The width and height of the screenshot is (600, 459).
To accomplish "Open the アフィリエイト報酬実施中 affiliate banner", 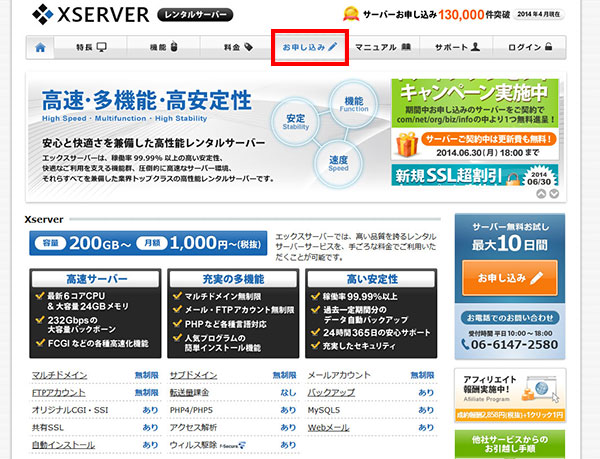I will [x=510, y=396].
